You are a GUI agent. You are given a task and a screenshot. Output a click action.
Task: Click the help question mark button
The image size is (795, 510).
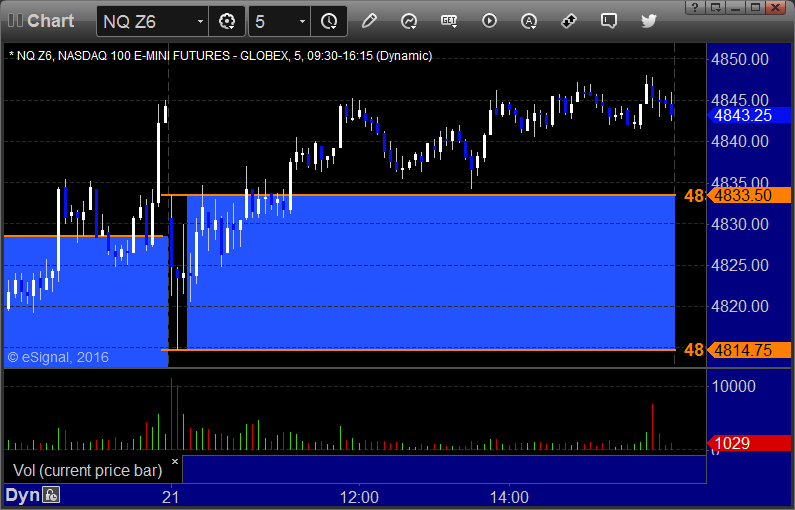[x=695, y=7]
